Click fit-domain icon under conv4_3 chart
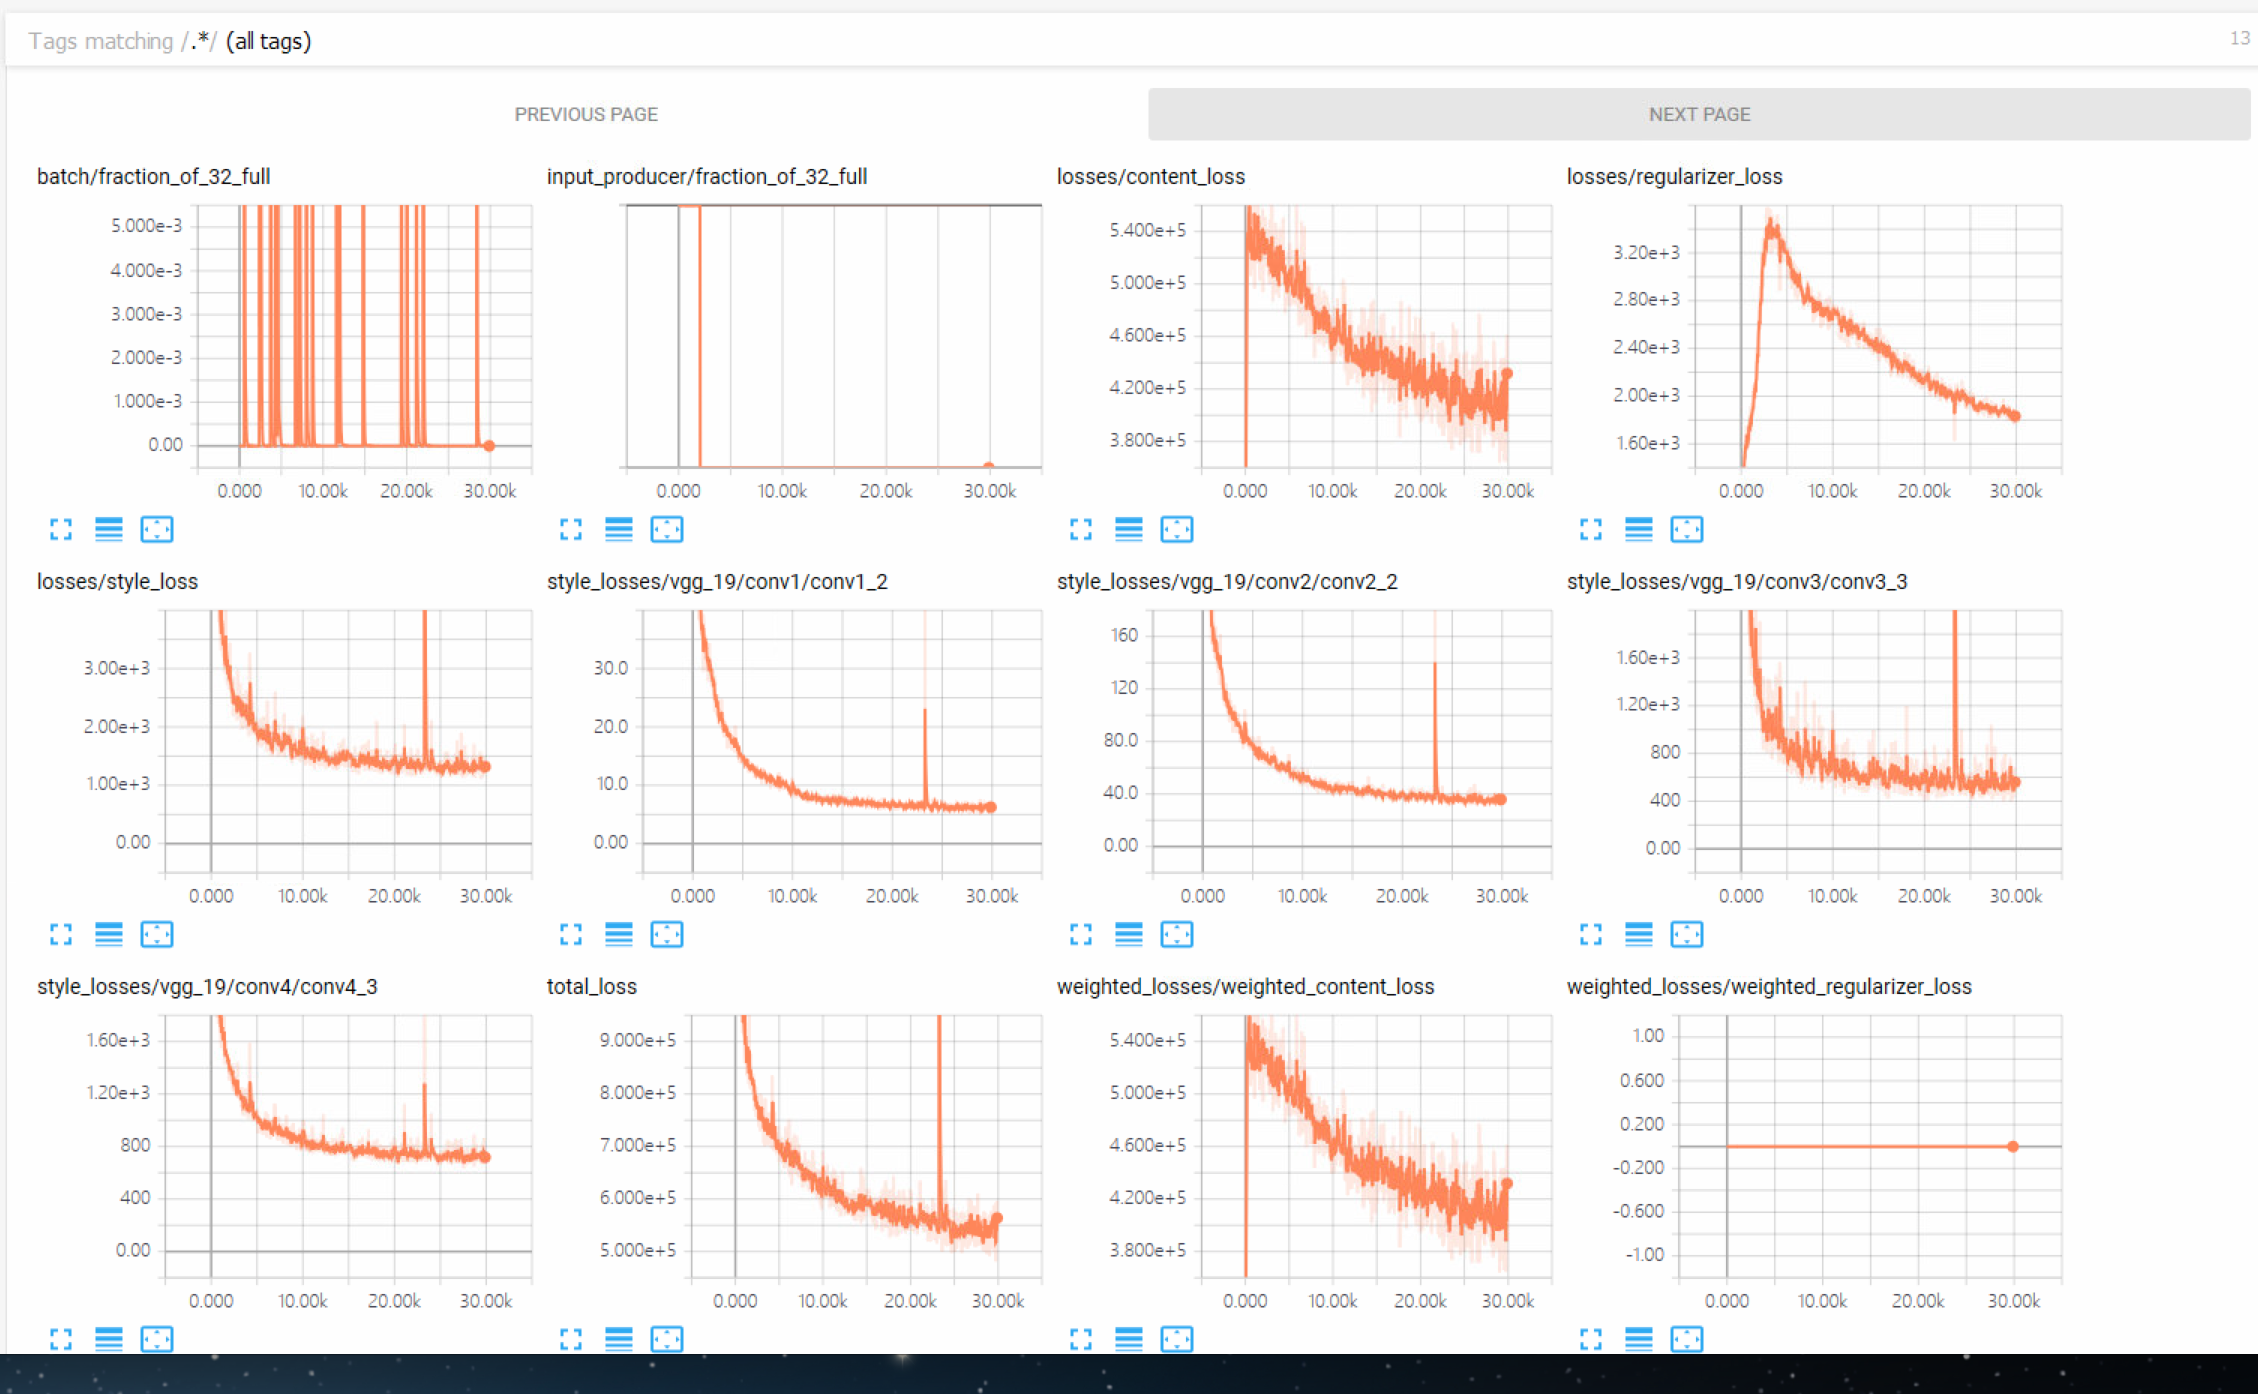Image resolution: width=2258 pixels, height=1394 pixels. pyautogui.click(x=157, y=1339)
